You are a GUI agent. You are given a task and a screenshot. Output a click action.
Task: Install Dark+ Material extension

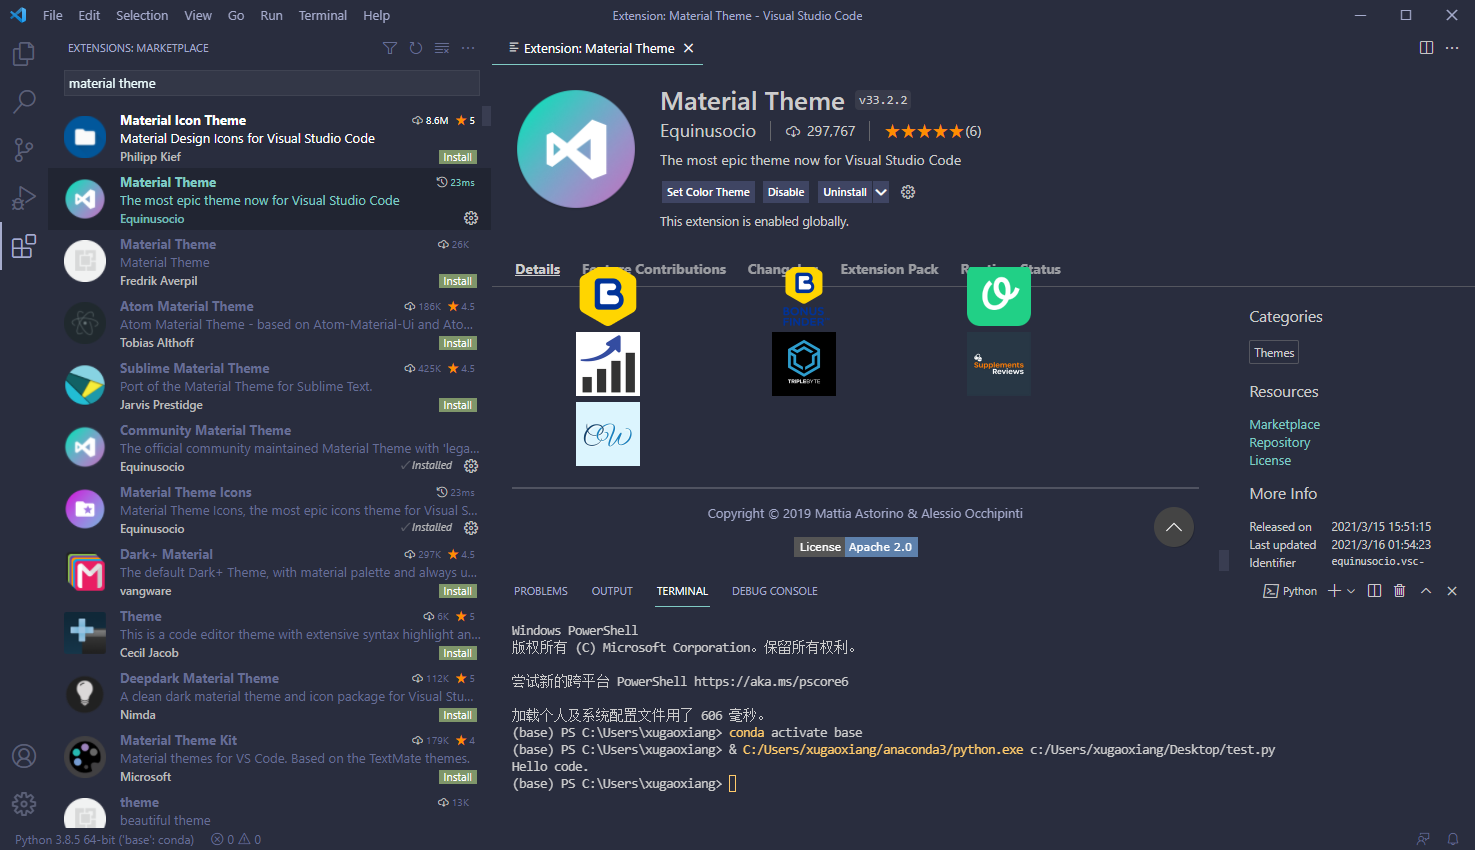pyautogui.click(x=458, y=591)
